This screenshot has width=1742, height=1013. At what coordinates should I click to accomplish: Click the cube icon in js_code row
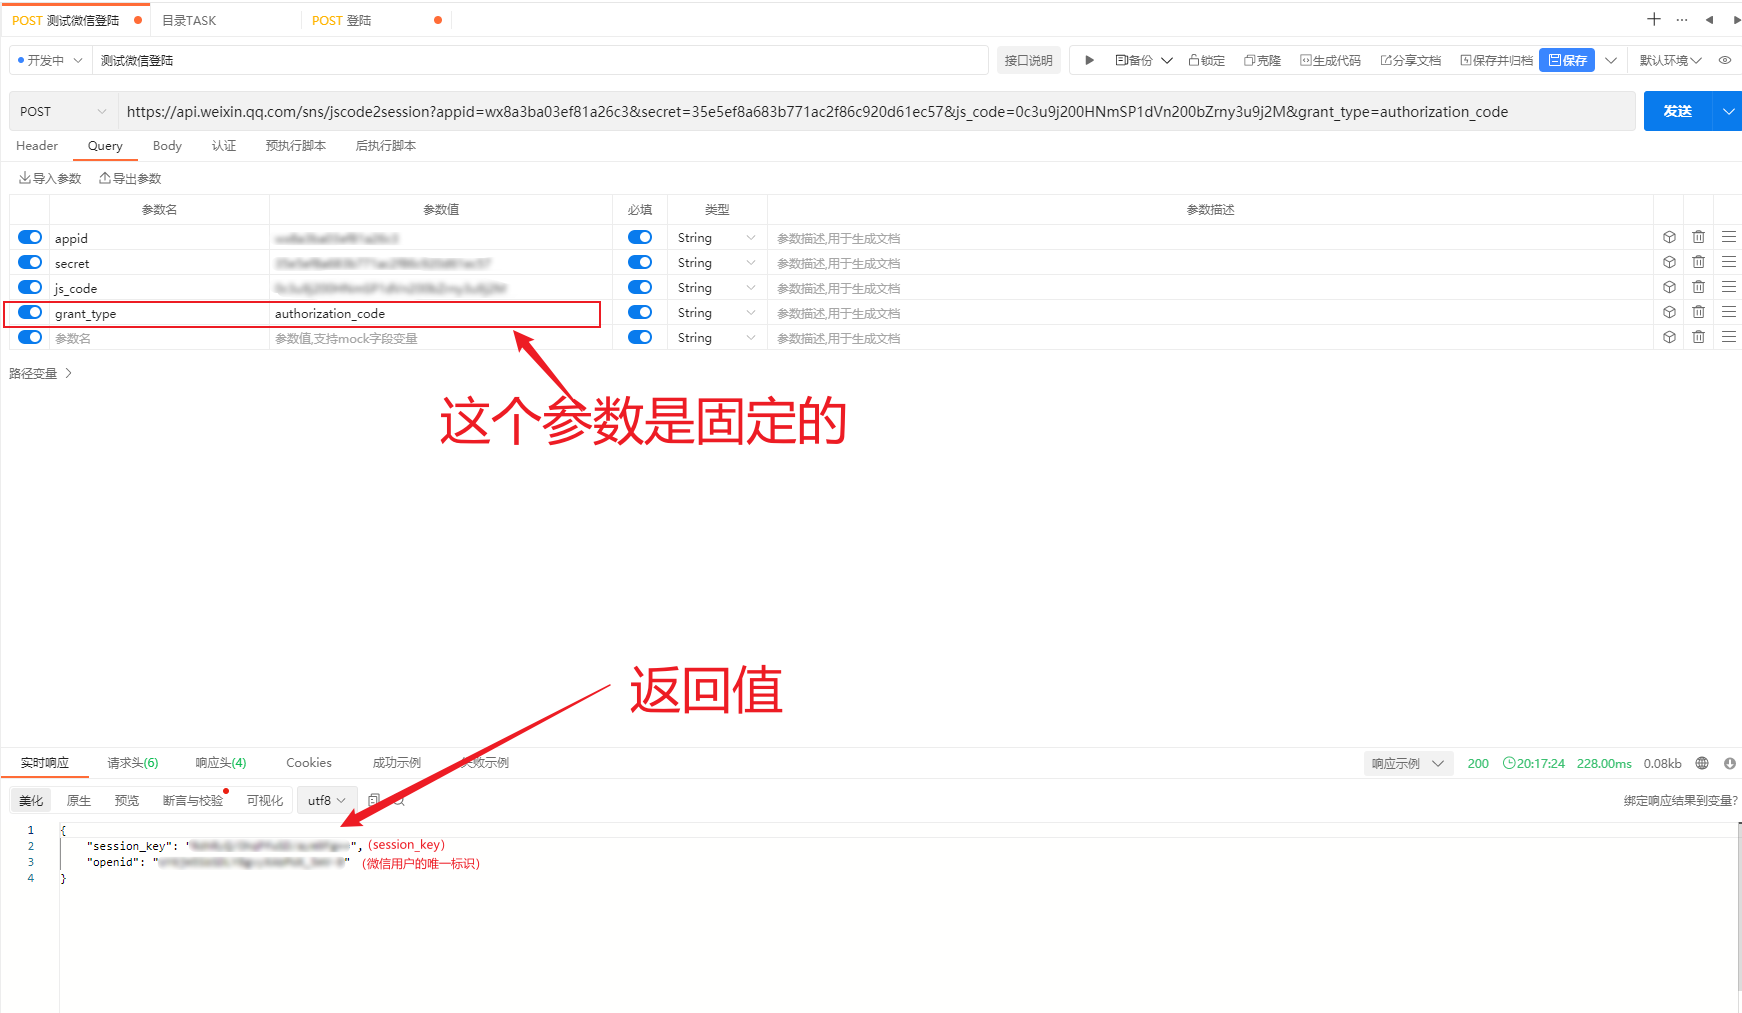(1669, 287)
